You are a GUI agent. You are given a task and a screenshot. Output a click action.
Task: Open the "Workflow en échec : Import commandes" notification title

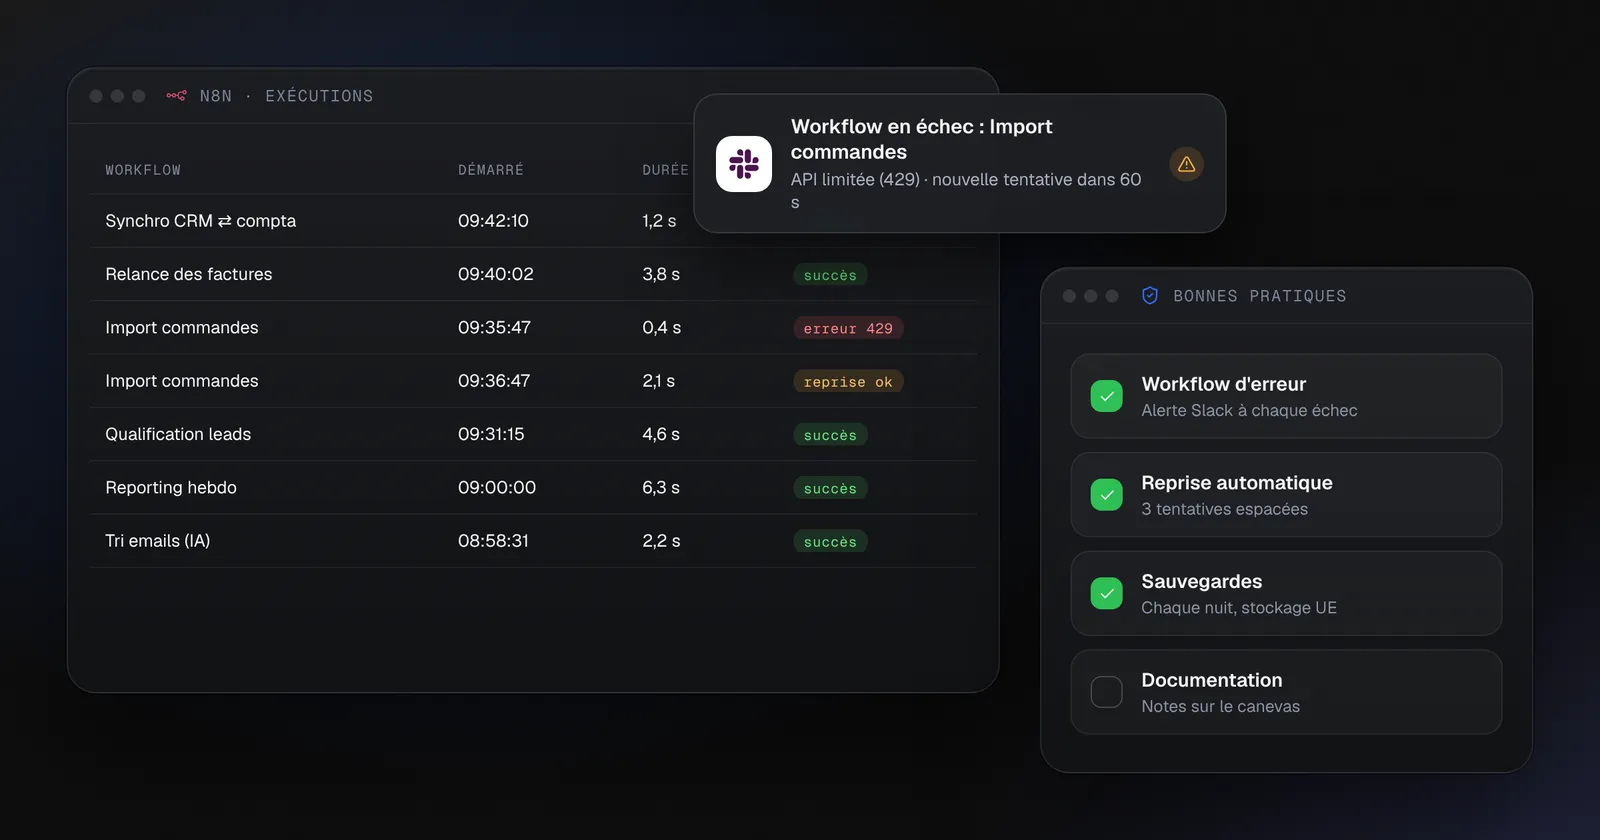click(x=922, y=139)
